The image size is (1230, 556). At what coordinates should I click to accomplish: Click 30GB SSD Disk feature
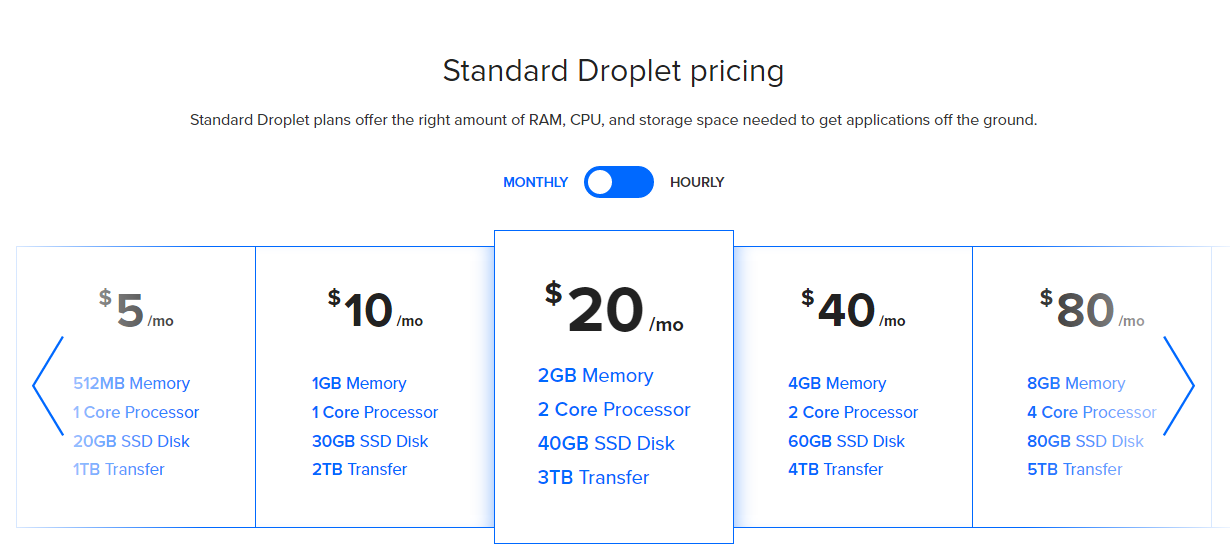point(370,441)
